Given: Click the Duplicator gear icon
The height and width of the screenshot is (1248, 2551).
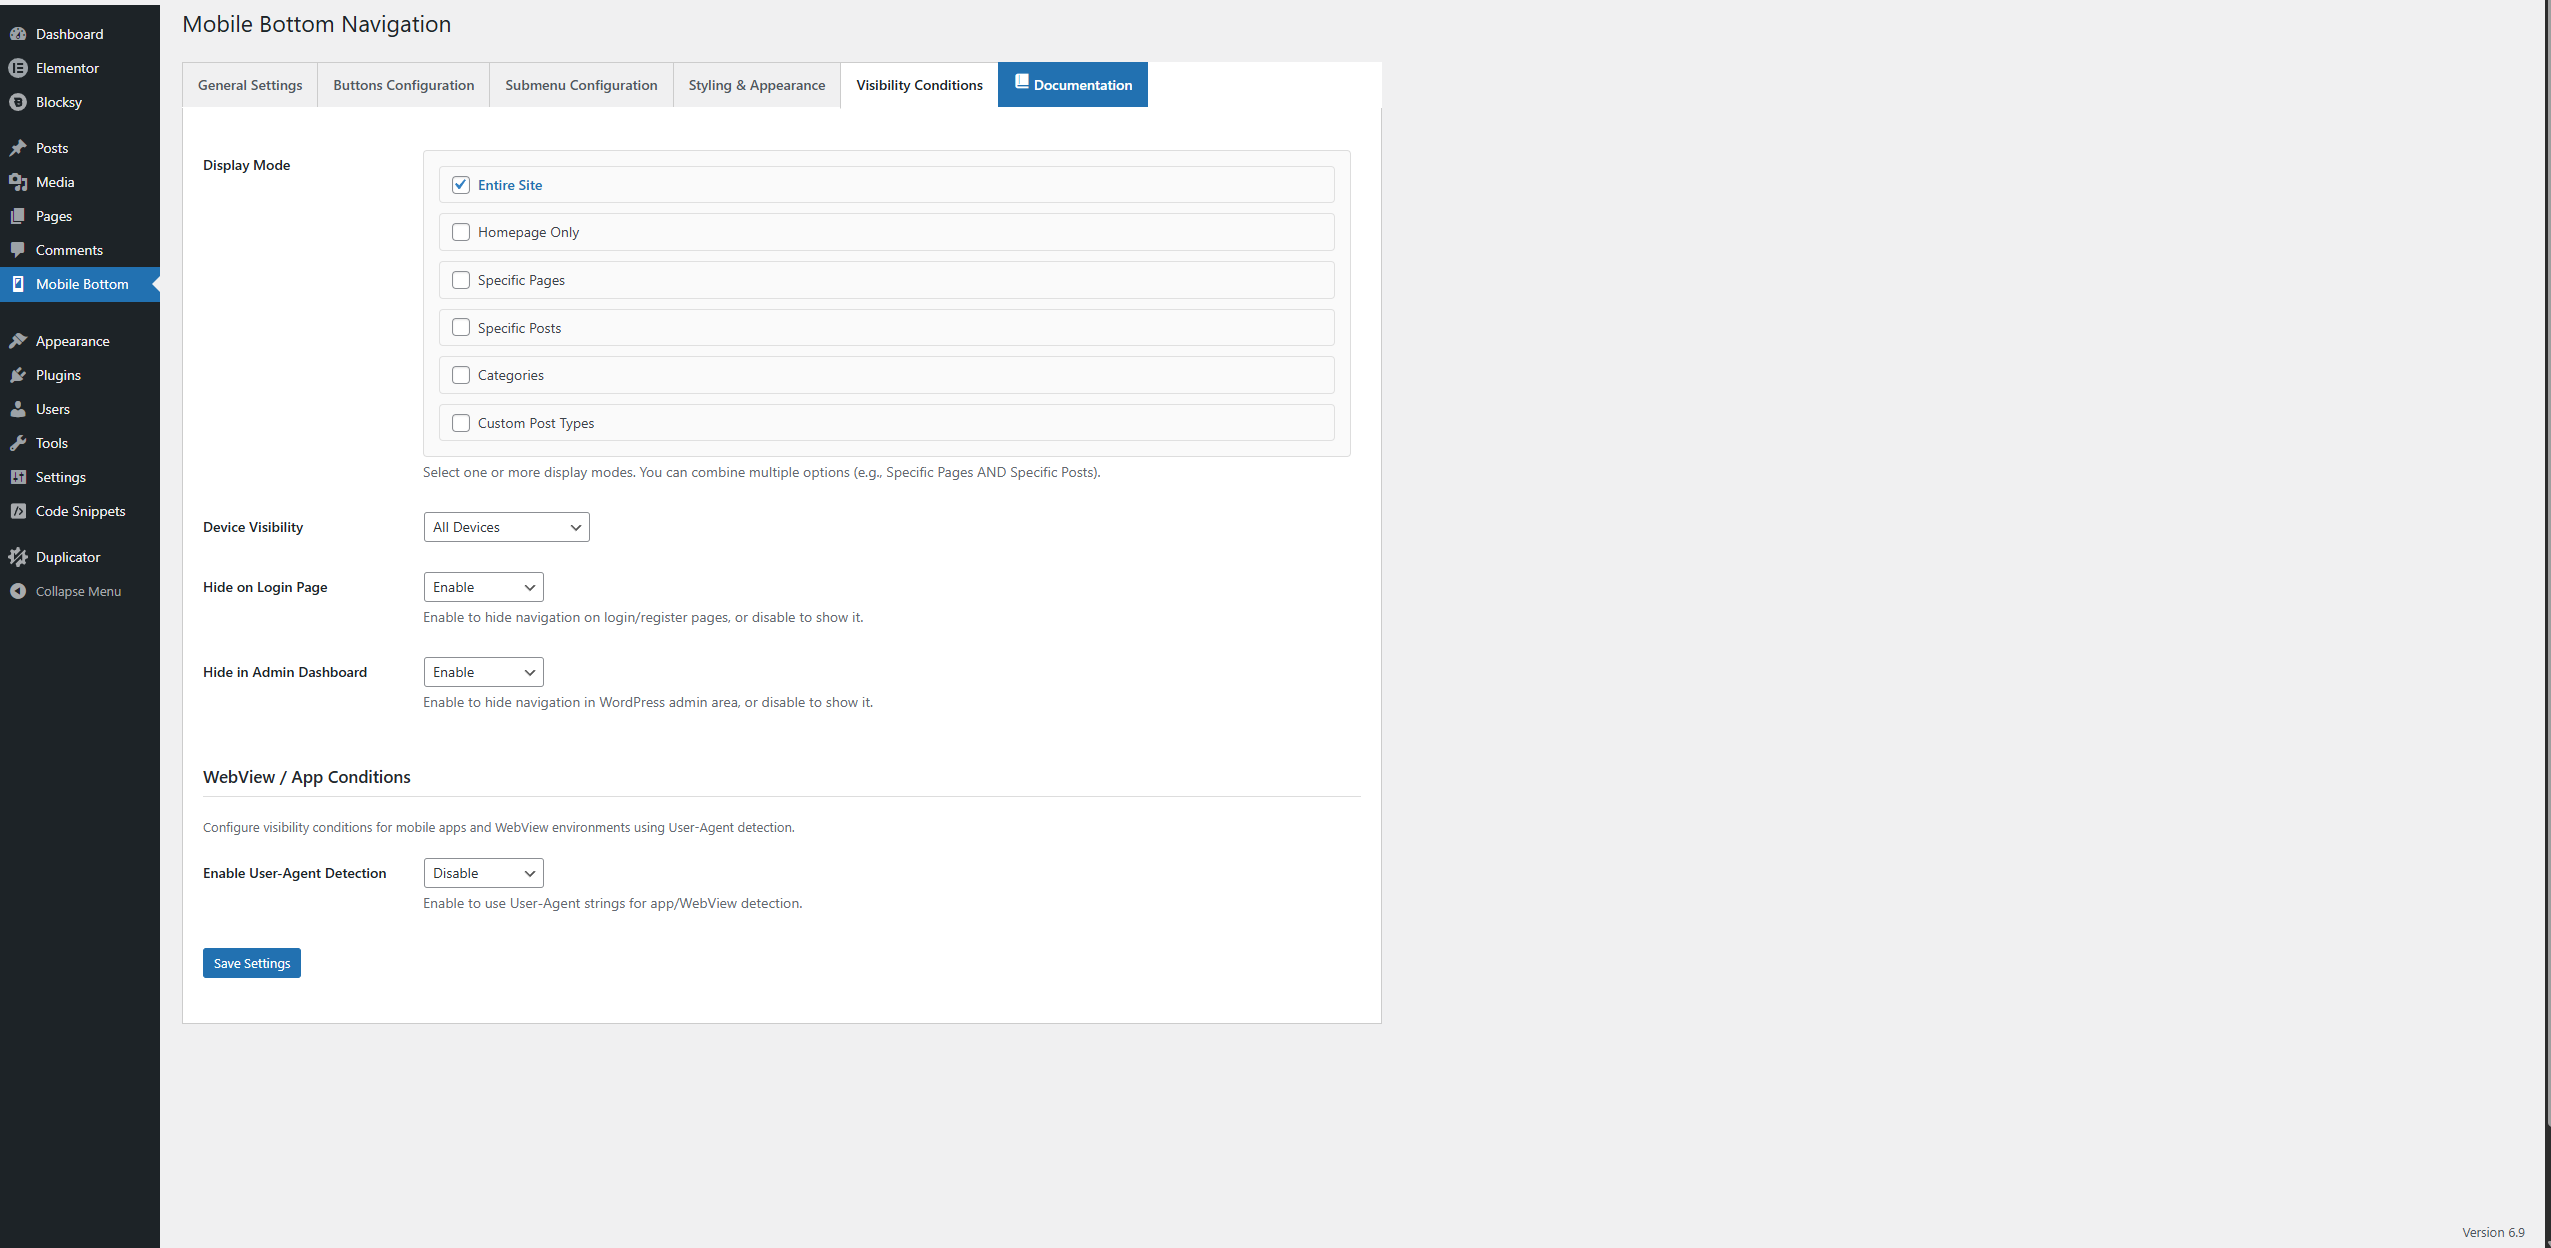Looking at the screenshot, I should click(x=18, y=557).
